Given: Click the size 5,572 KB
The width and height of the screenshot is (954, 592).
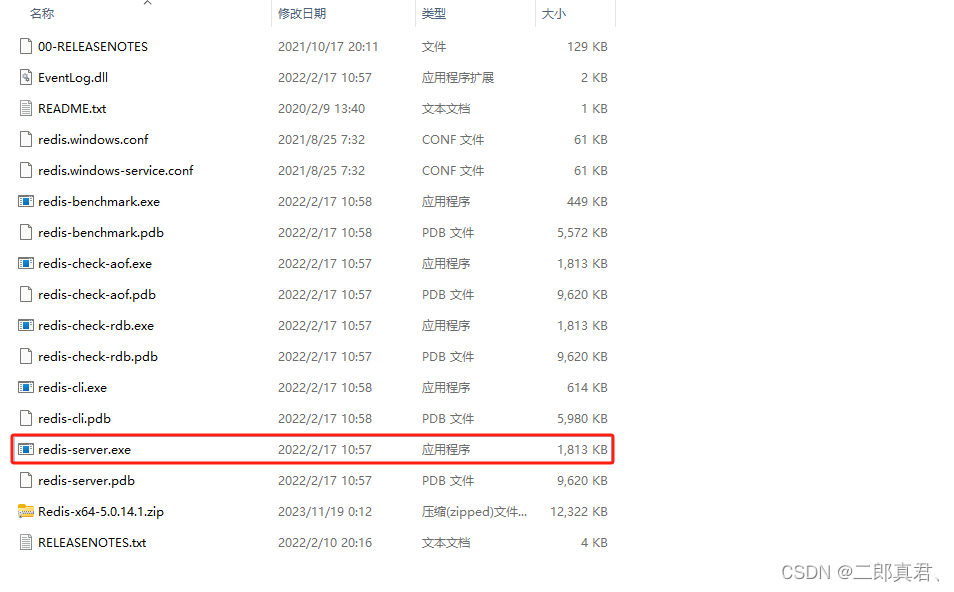Looking at the screenshot, I should [x=582, y=232].
